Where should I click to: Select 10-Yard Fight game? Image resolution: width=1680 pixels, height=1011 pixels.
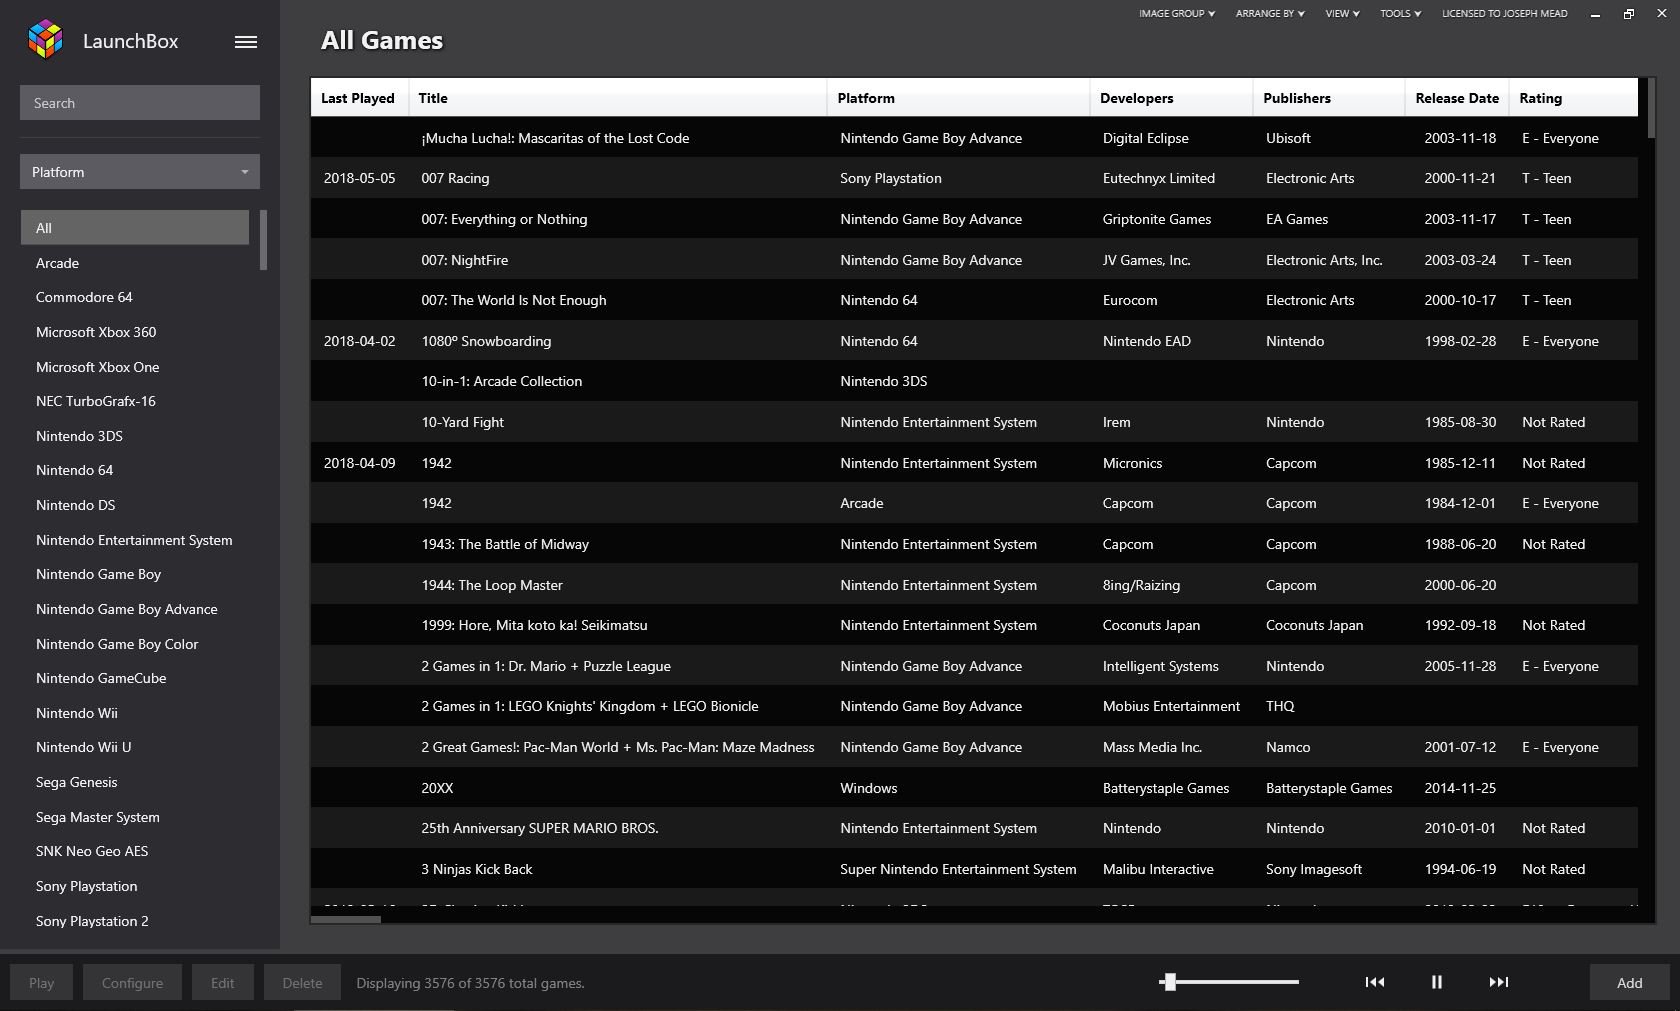point(974,422)
